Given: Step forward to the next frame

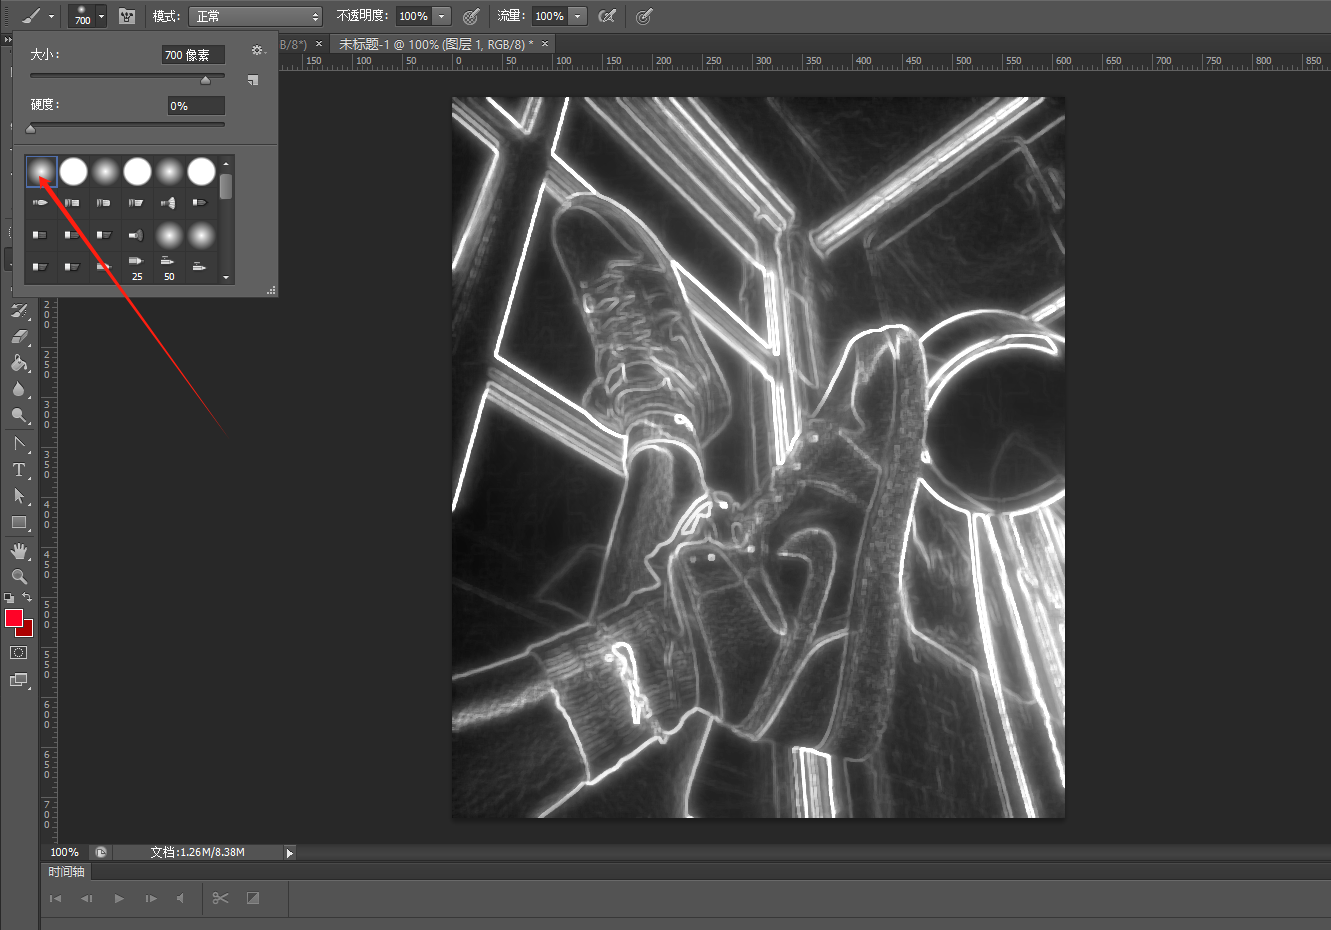Looking at the screenshot, I should coord(150,898).
